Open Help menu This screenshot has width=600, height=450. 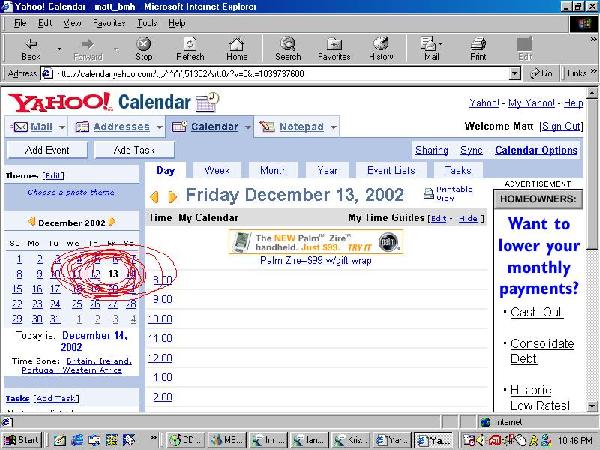177,23
